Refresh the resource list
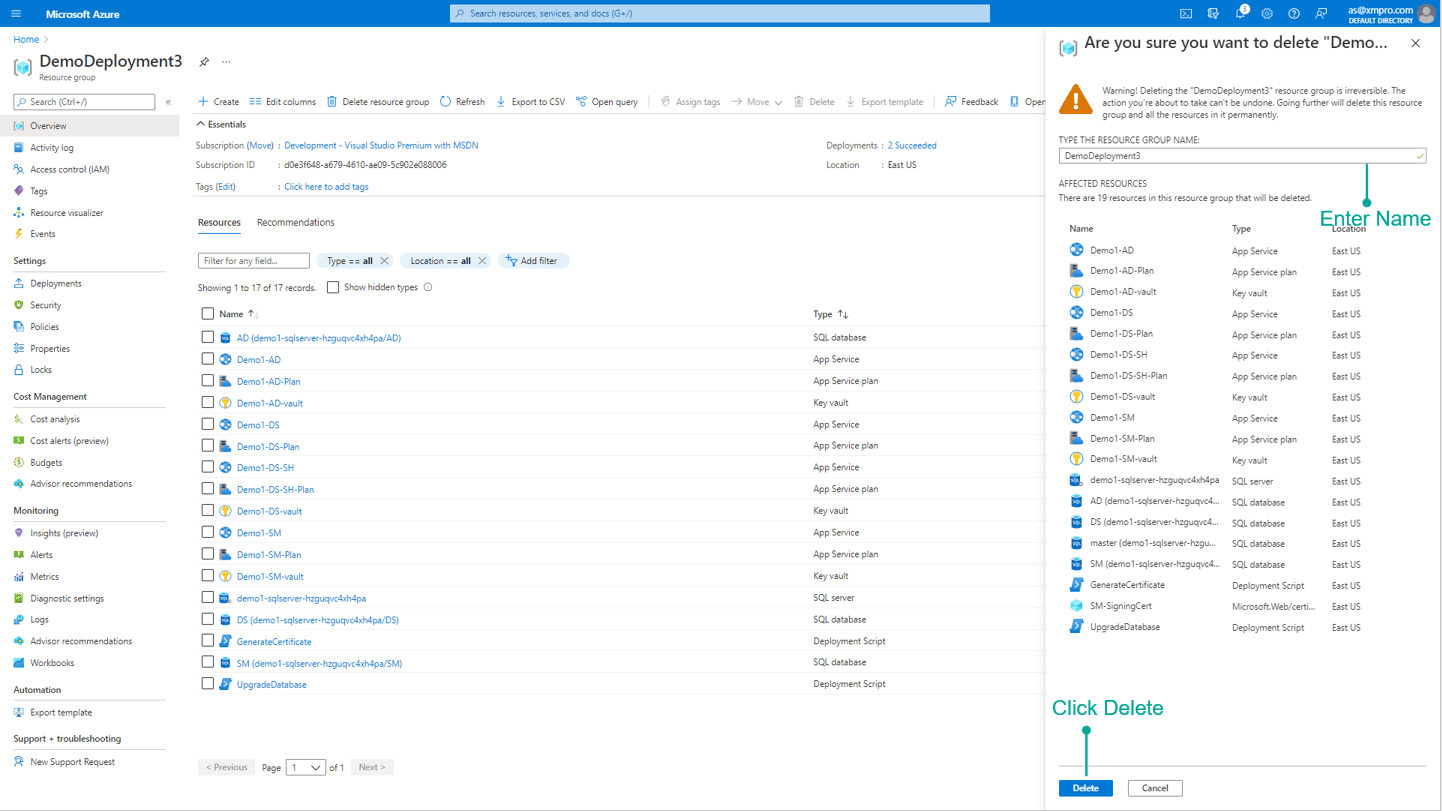 coord(462,102)
